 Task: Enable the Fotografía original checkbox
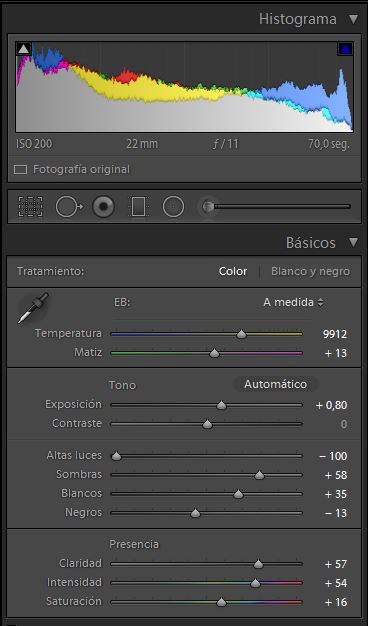(20, 170)
